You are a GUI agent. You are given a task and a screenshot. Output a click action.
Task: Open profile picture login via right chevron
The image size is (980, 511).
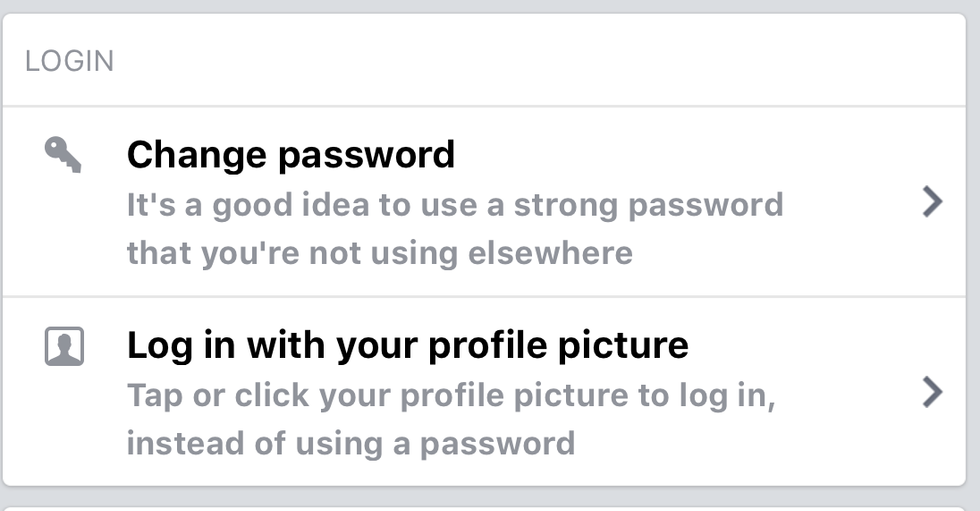(x=931, y=392)
